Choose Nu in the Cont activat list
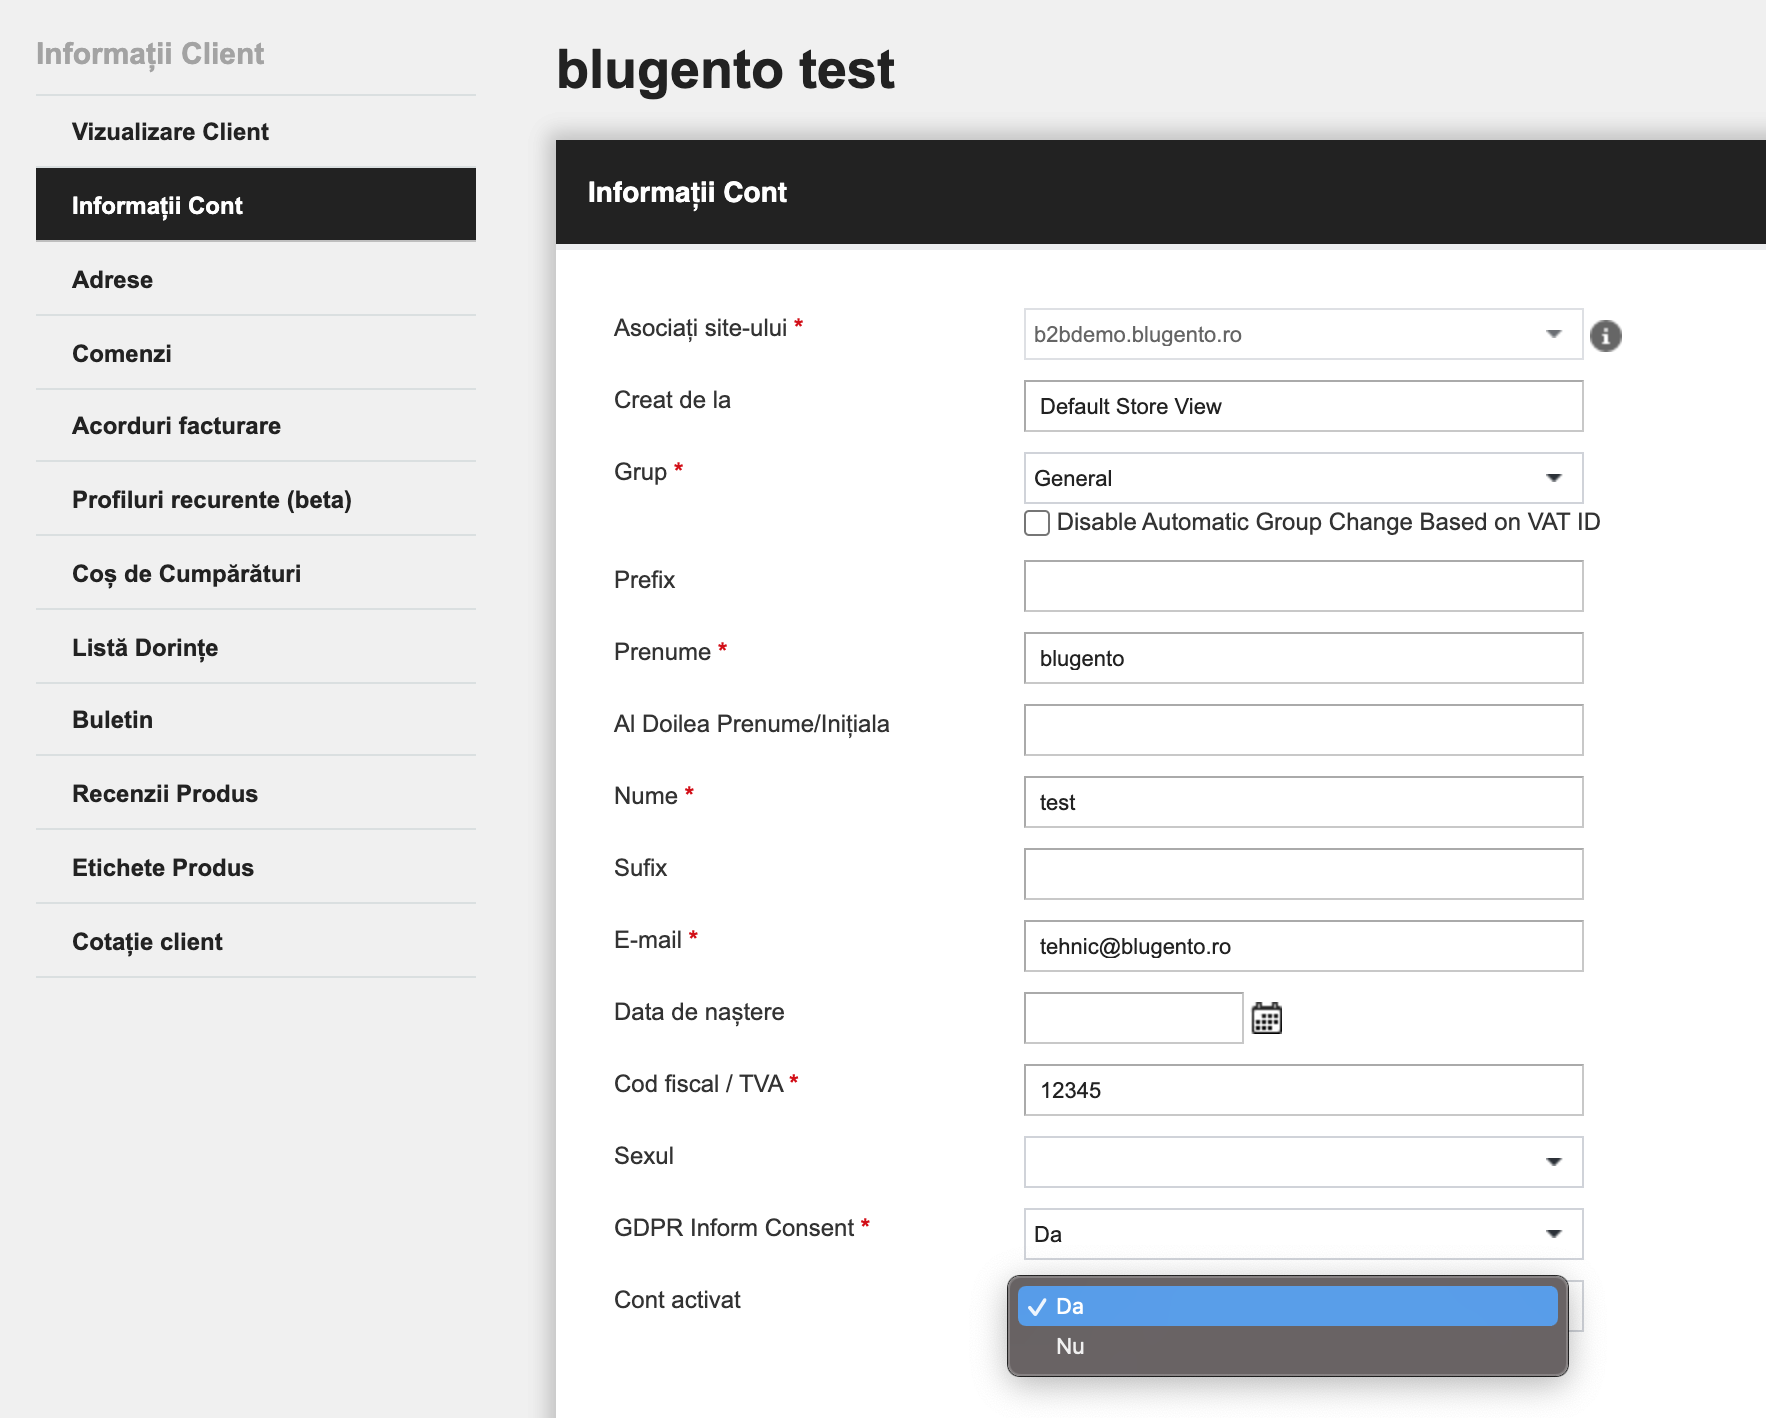 pos(1287,1346)
